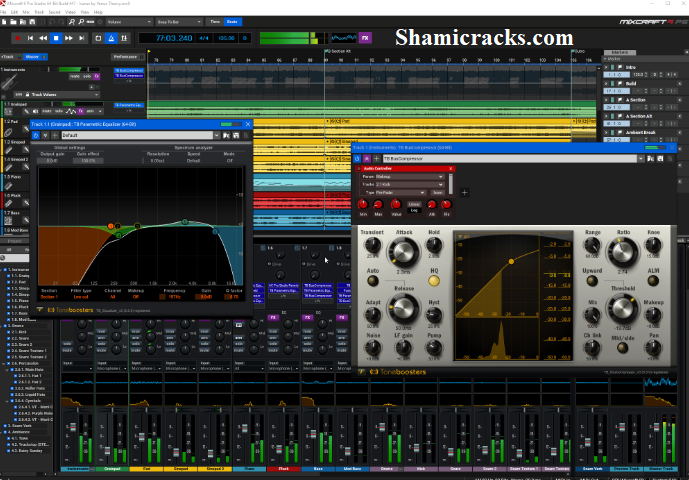
Task: Open fx on the Instruments track
Action: [97, 76]
